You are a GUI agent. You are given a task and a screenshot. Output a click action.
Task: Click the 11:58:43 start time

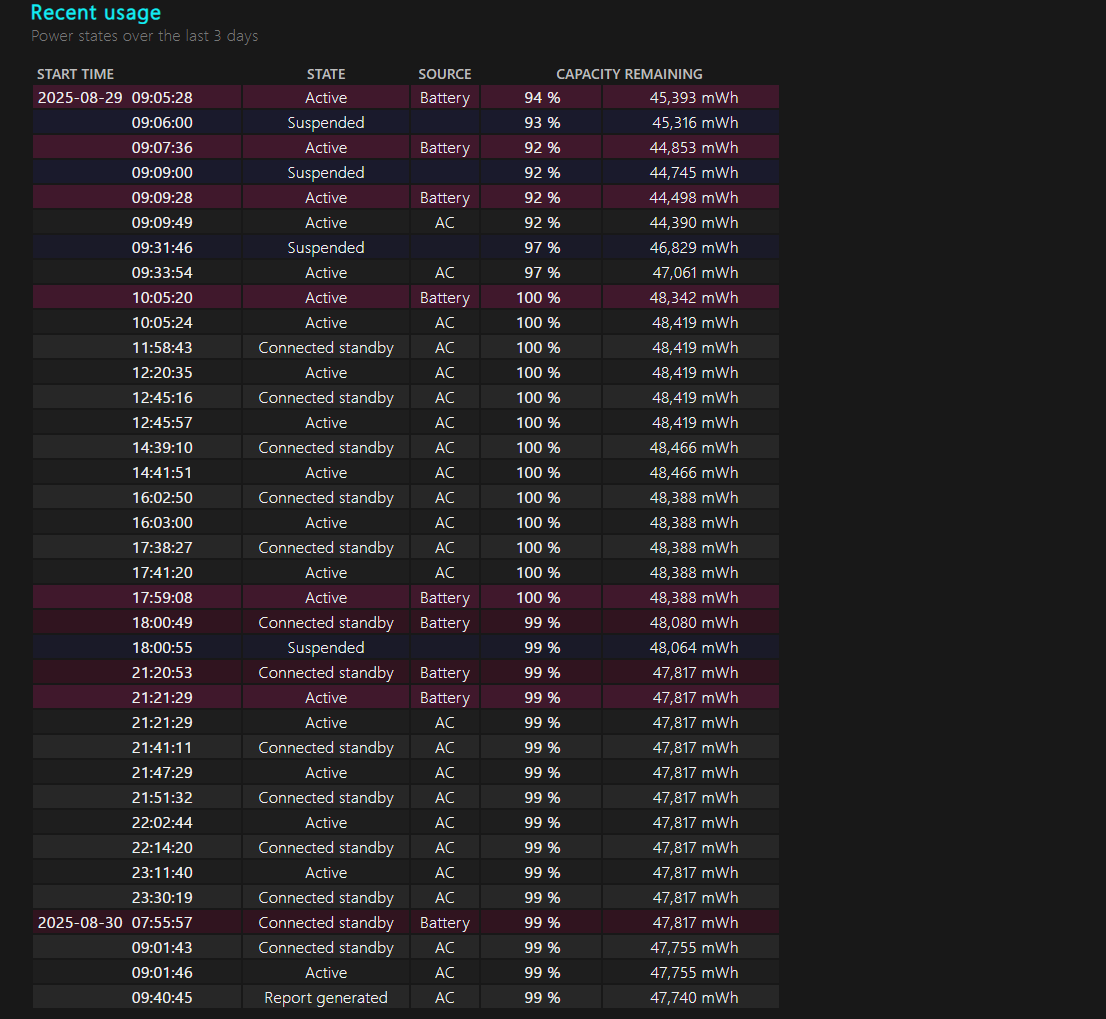(162, 348)
